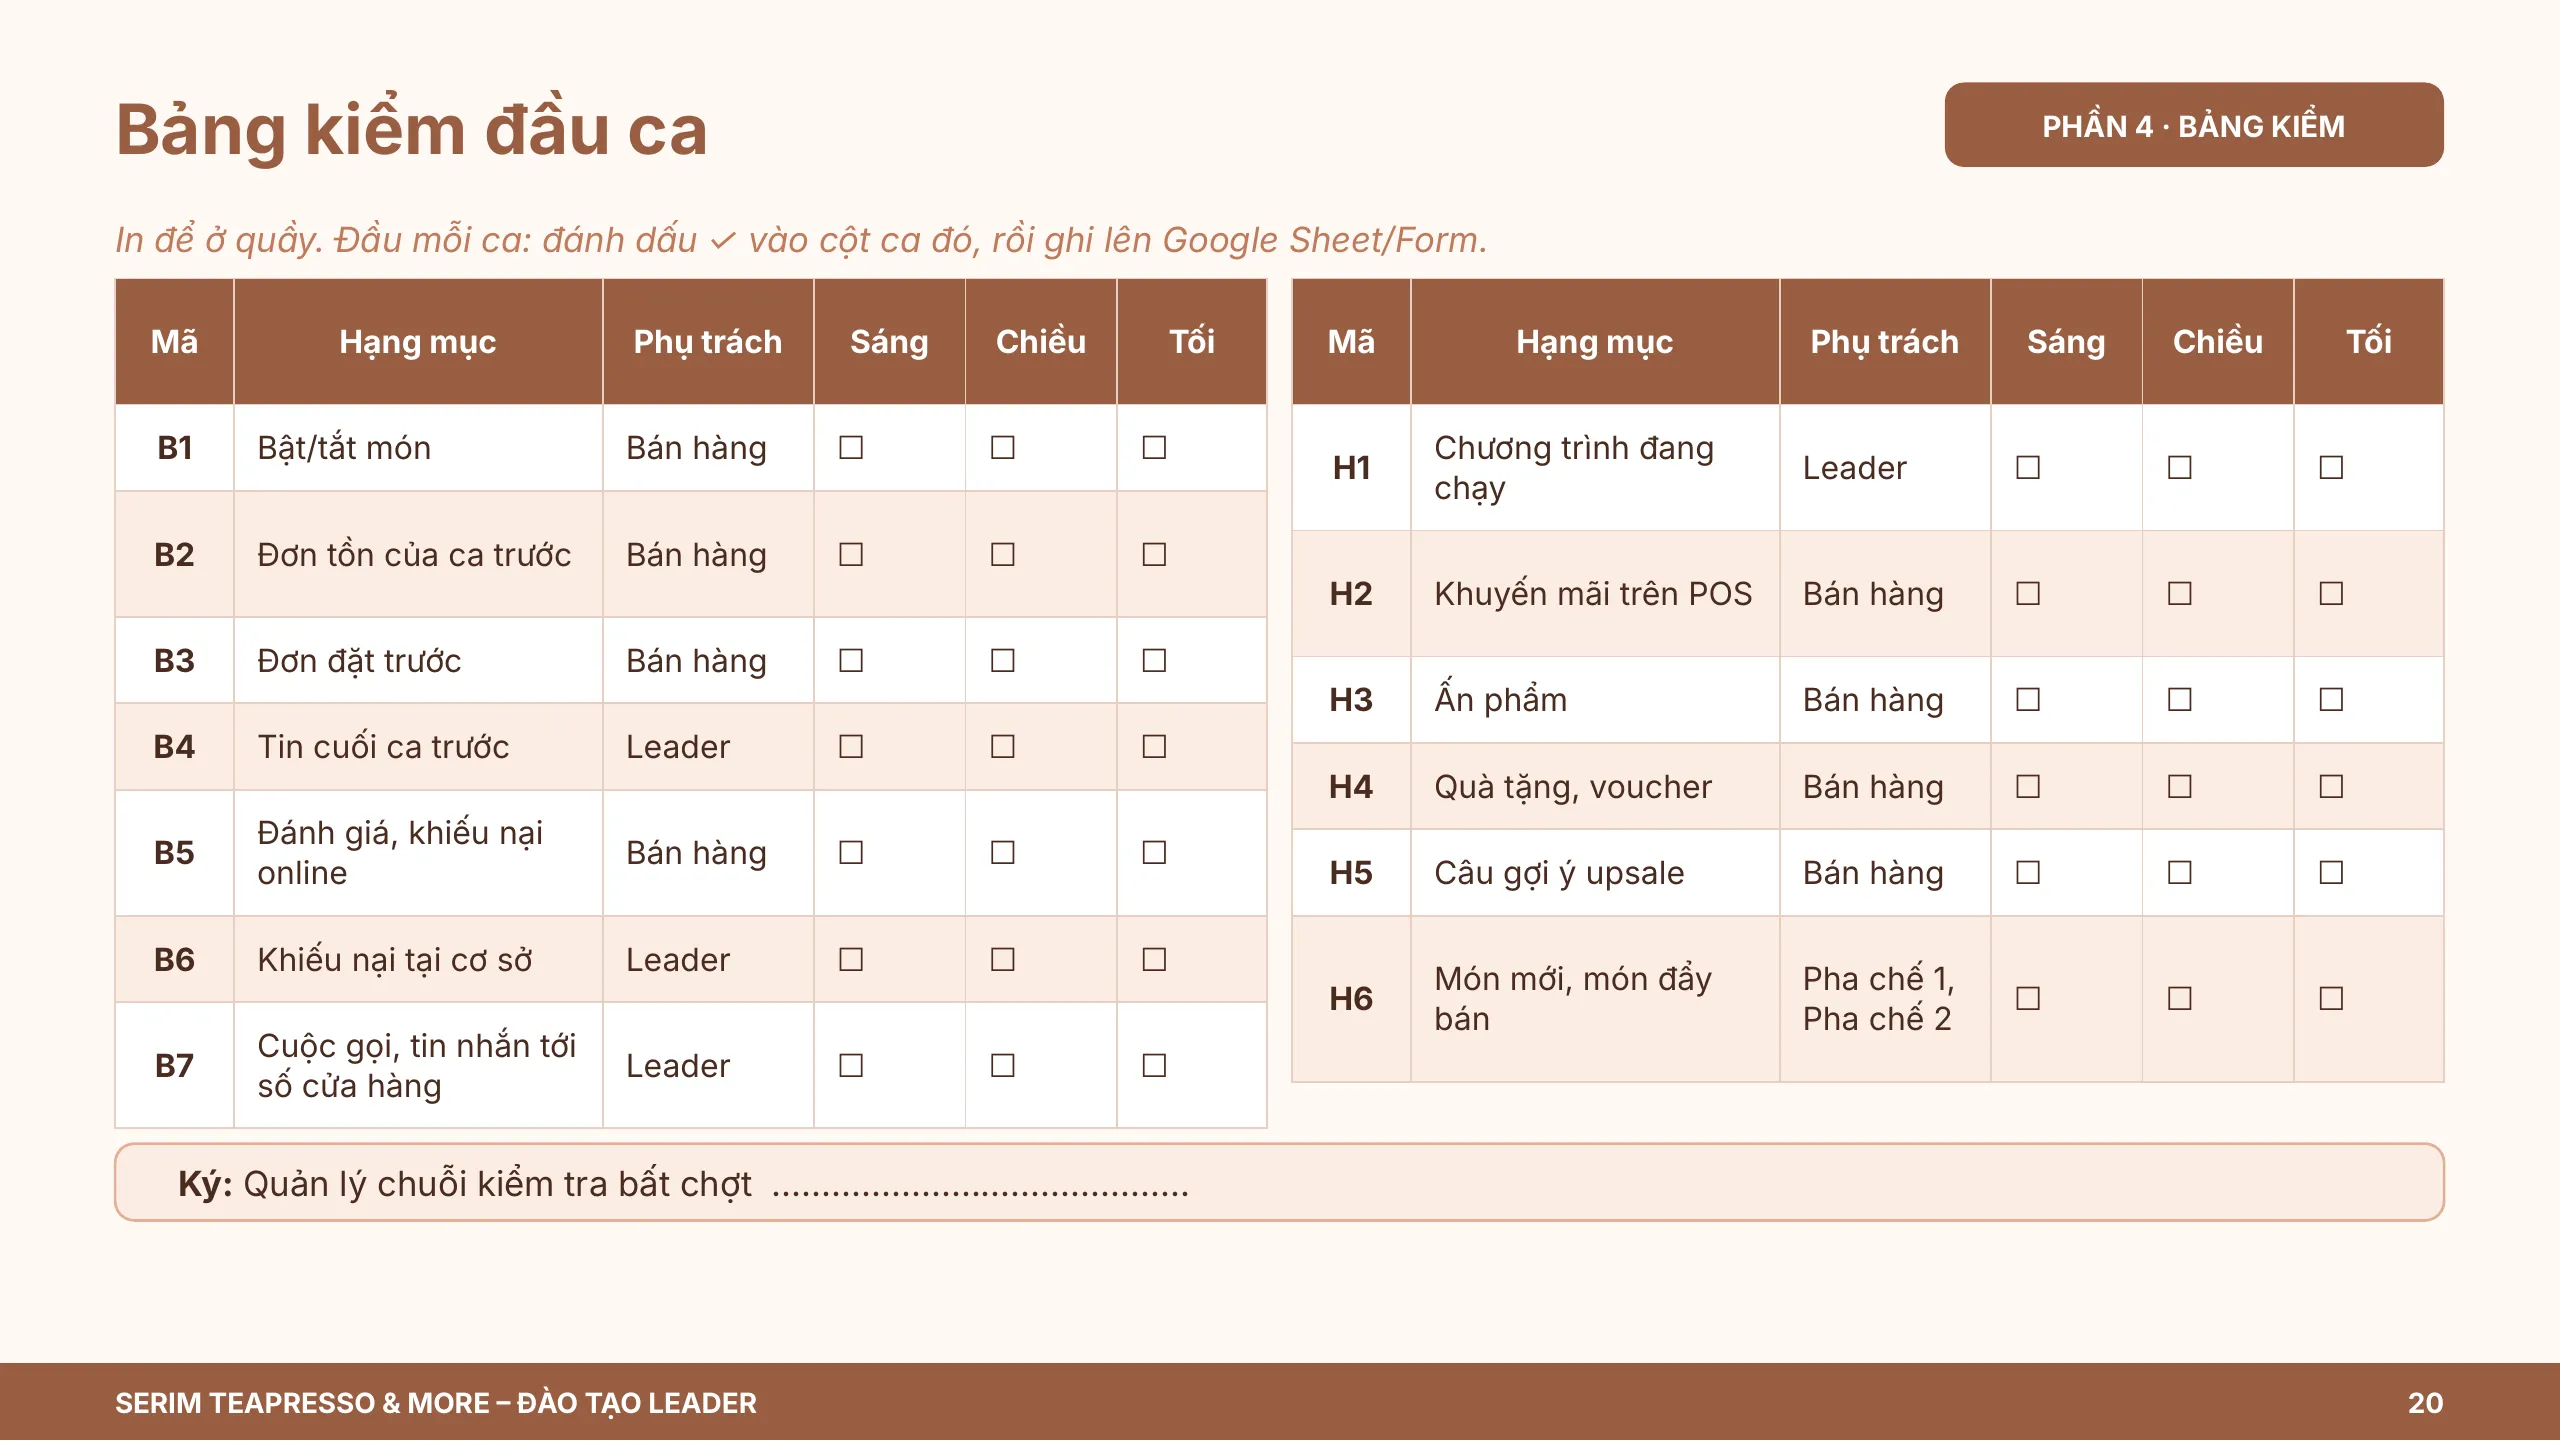Check Chiều box for H5 Câu gợi ý upsale
This screenshot has width=2560, height=1441.
(2179, 872)
